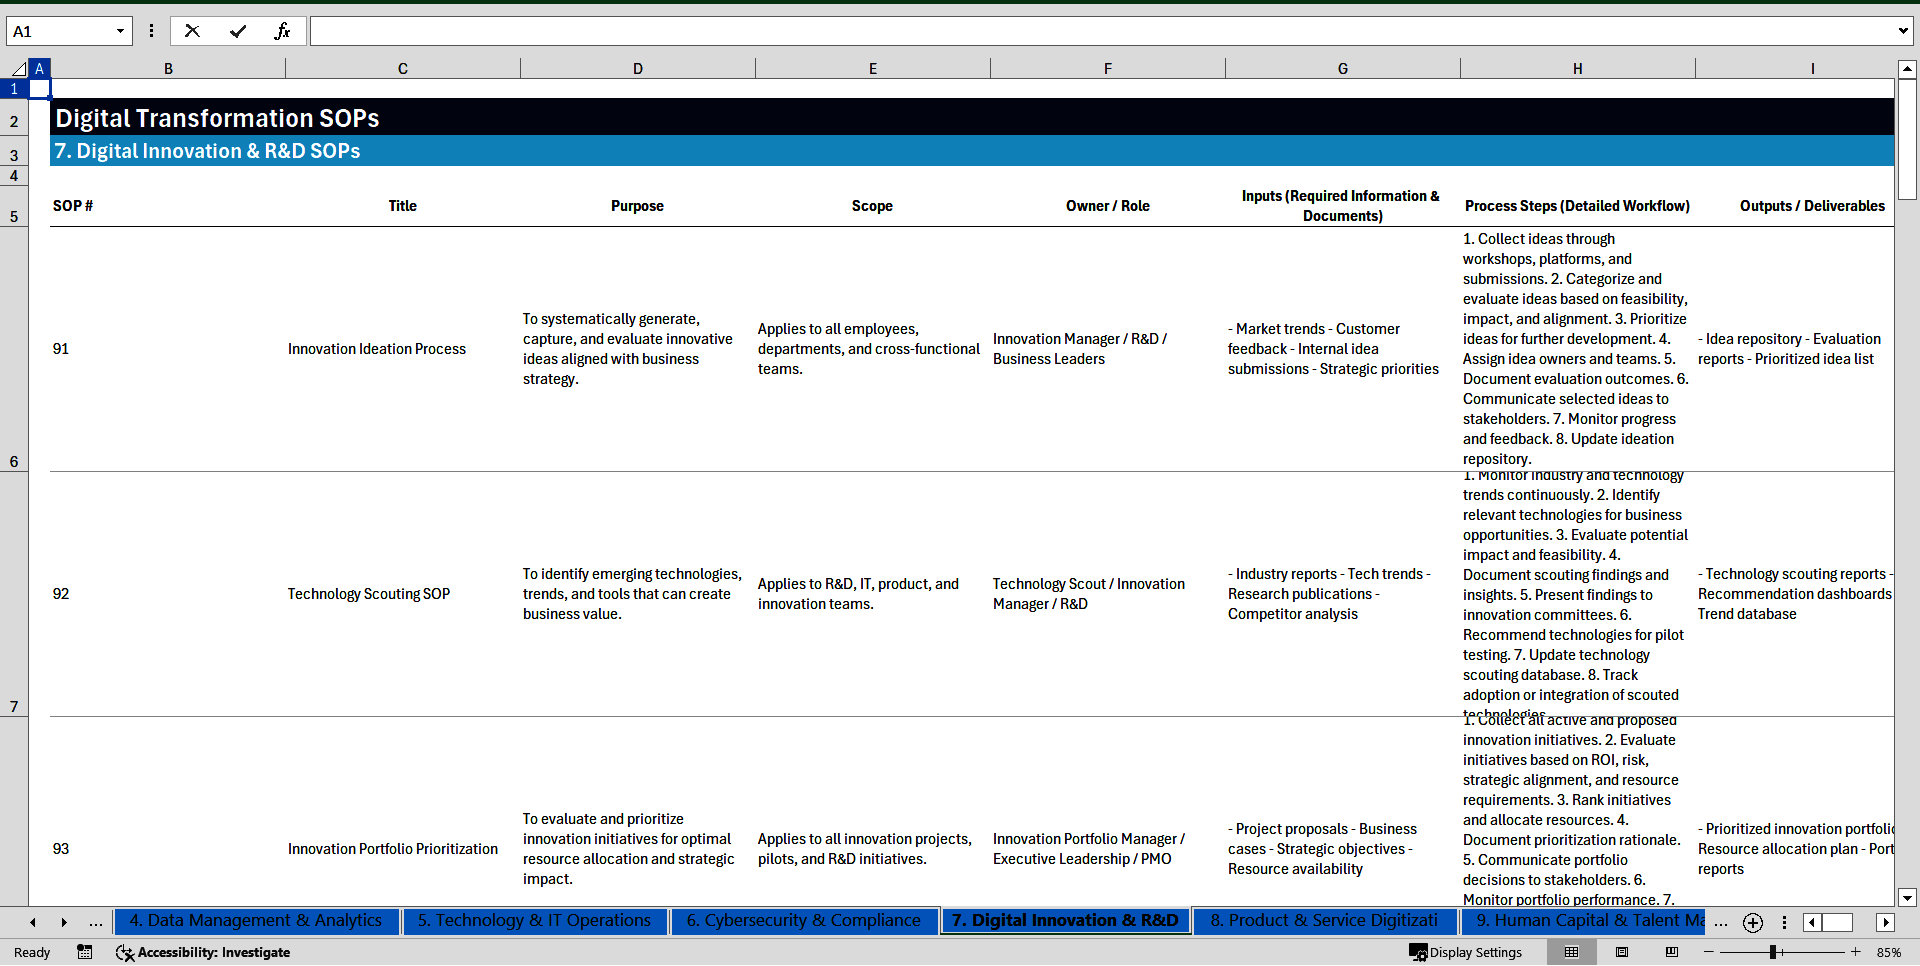Screen dimensions: 1920x966
Task: Show hidden sheet tabs via left ellipsis
Action: pyautogui.click(x=95, y=922)
